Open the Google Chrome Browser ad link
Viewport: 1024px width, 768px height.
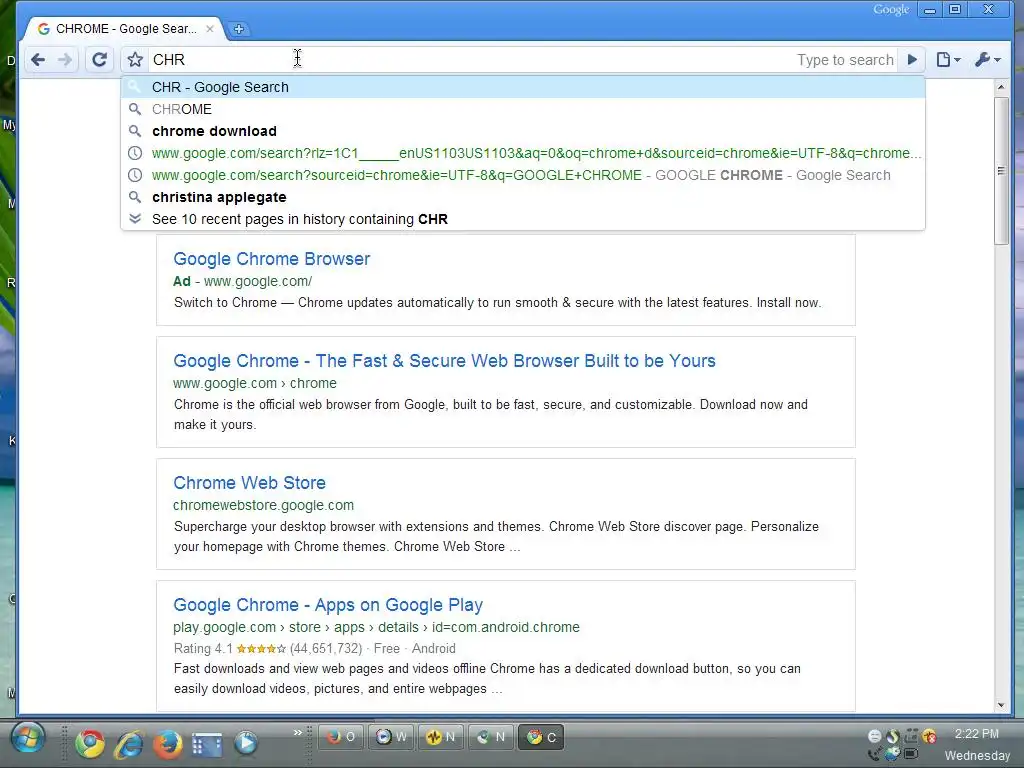[x=272, y=259]
